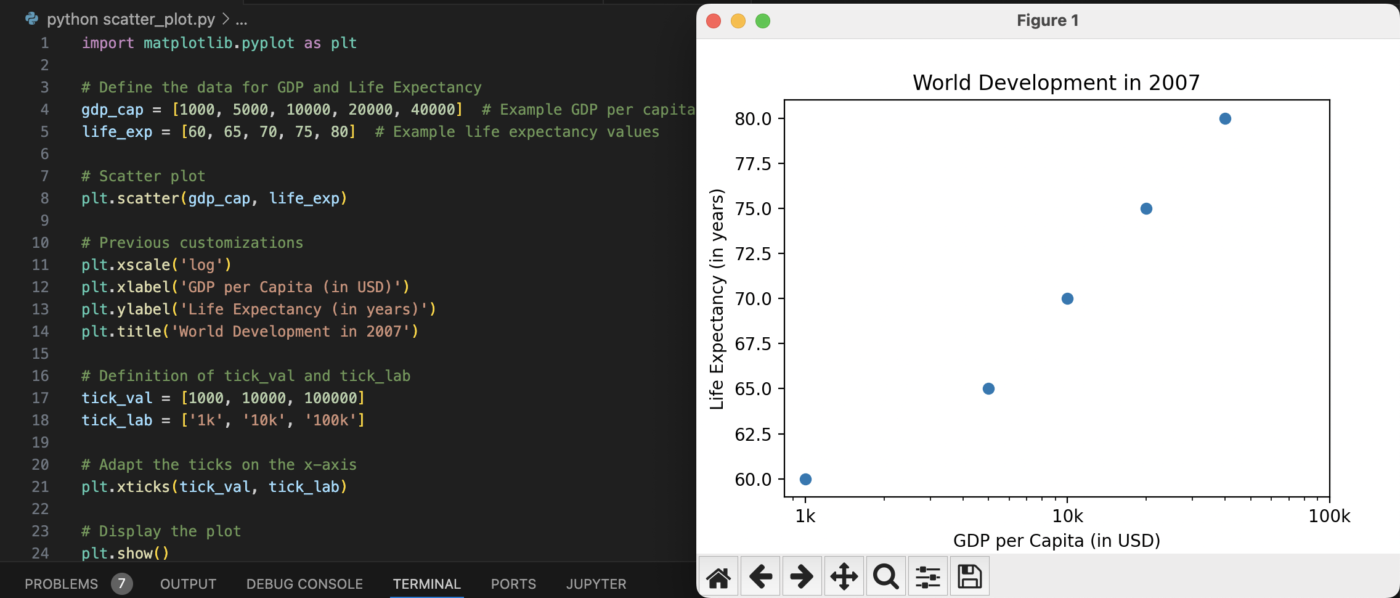Click Save figure floppy disk icon

(969, 577)
